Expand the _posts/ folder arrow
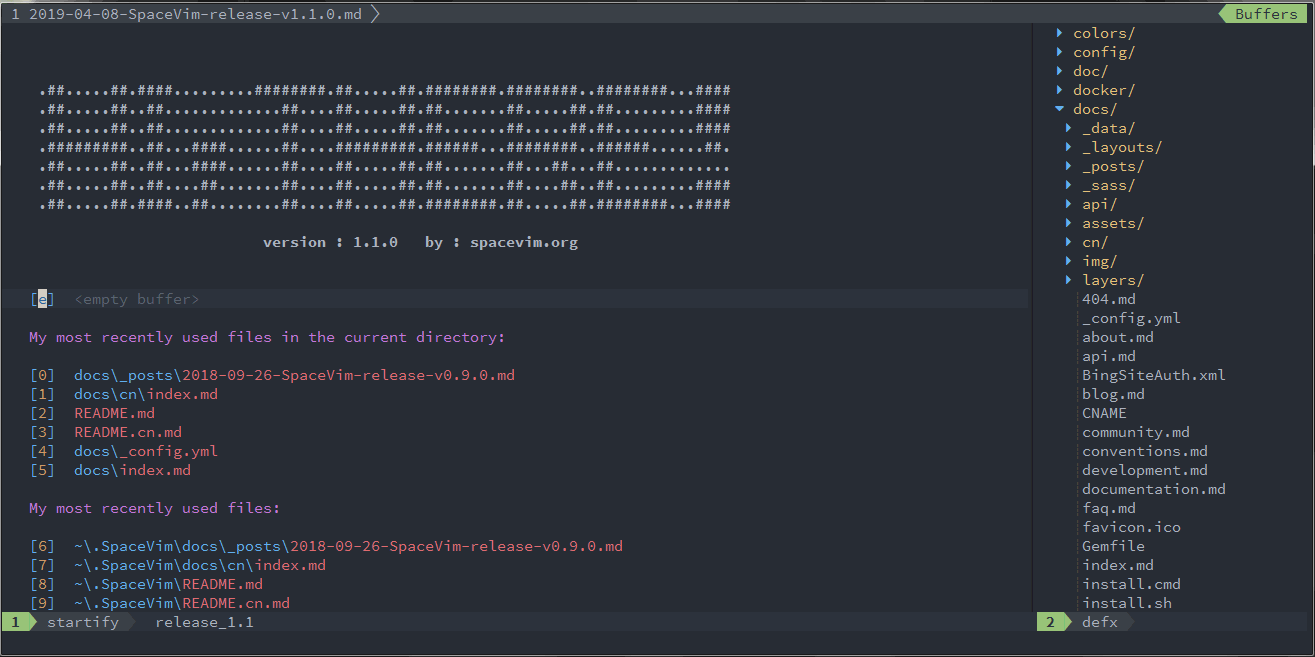 1069,166
